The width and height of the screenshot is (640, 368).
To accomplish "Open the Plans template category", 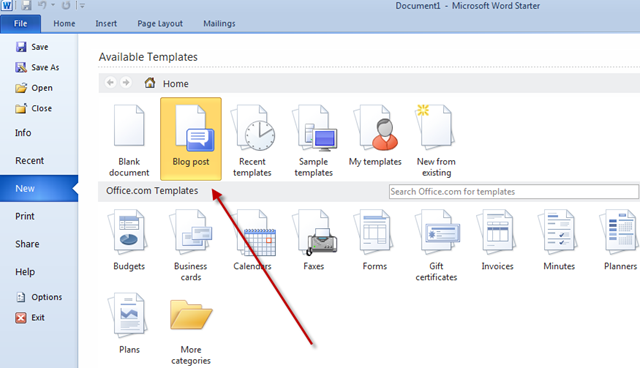I will pos(129,323).
